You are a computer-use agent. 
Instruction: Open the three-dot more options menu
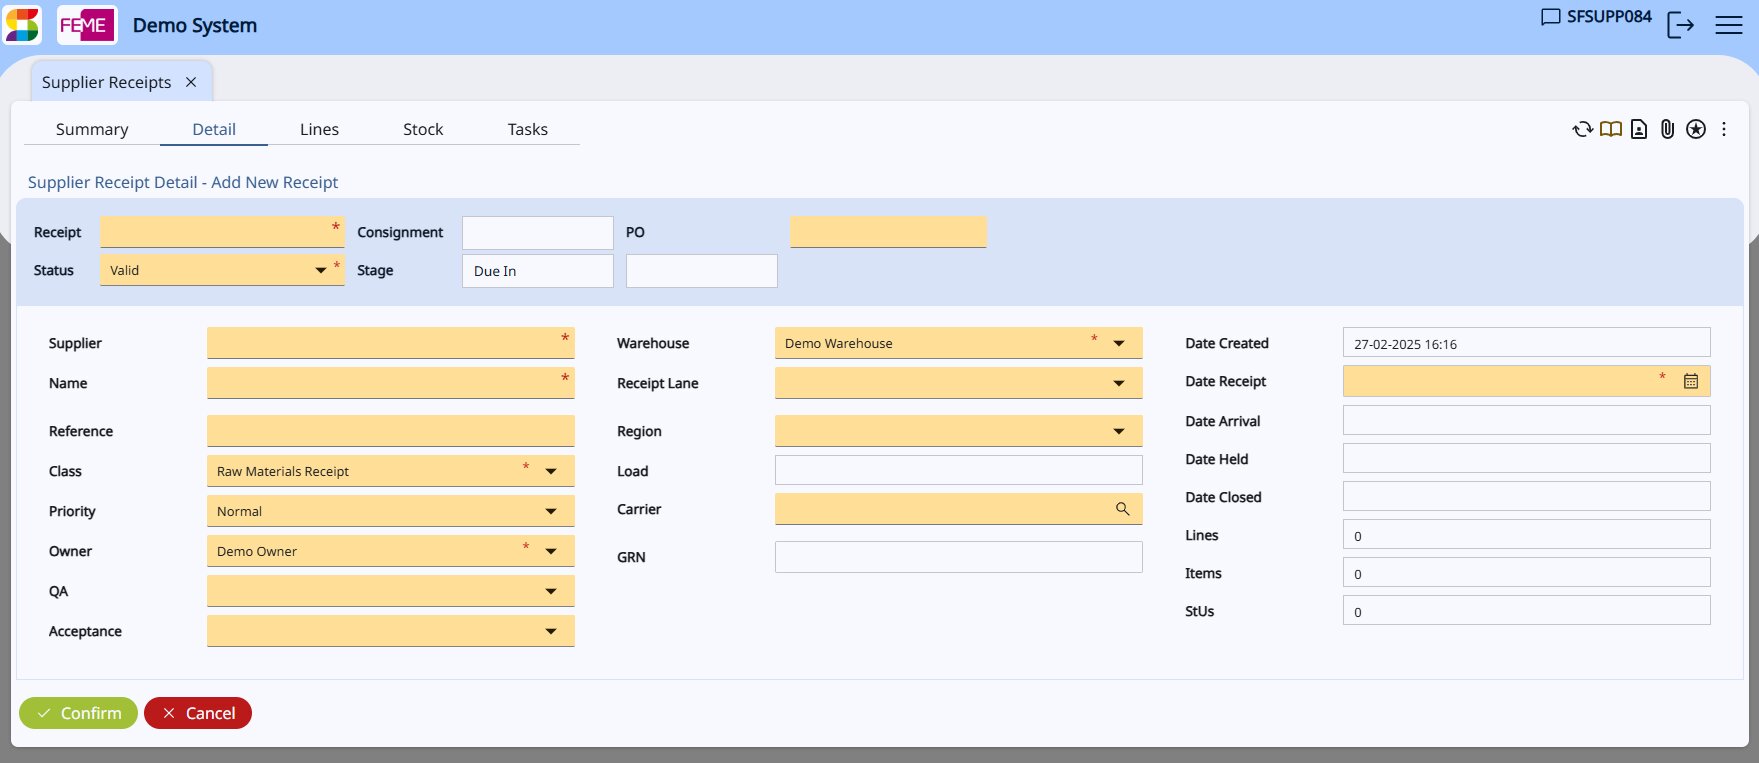(1724, 129)
